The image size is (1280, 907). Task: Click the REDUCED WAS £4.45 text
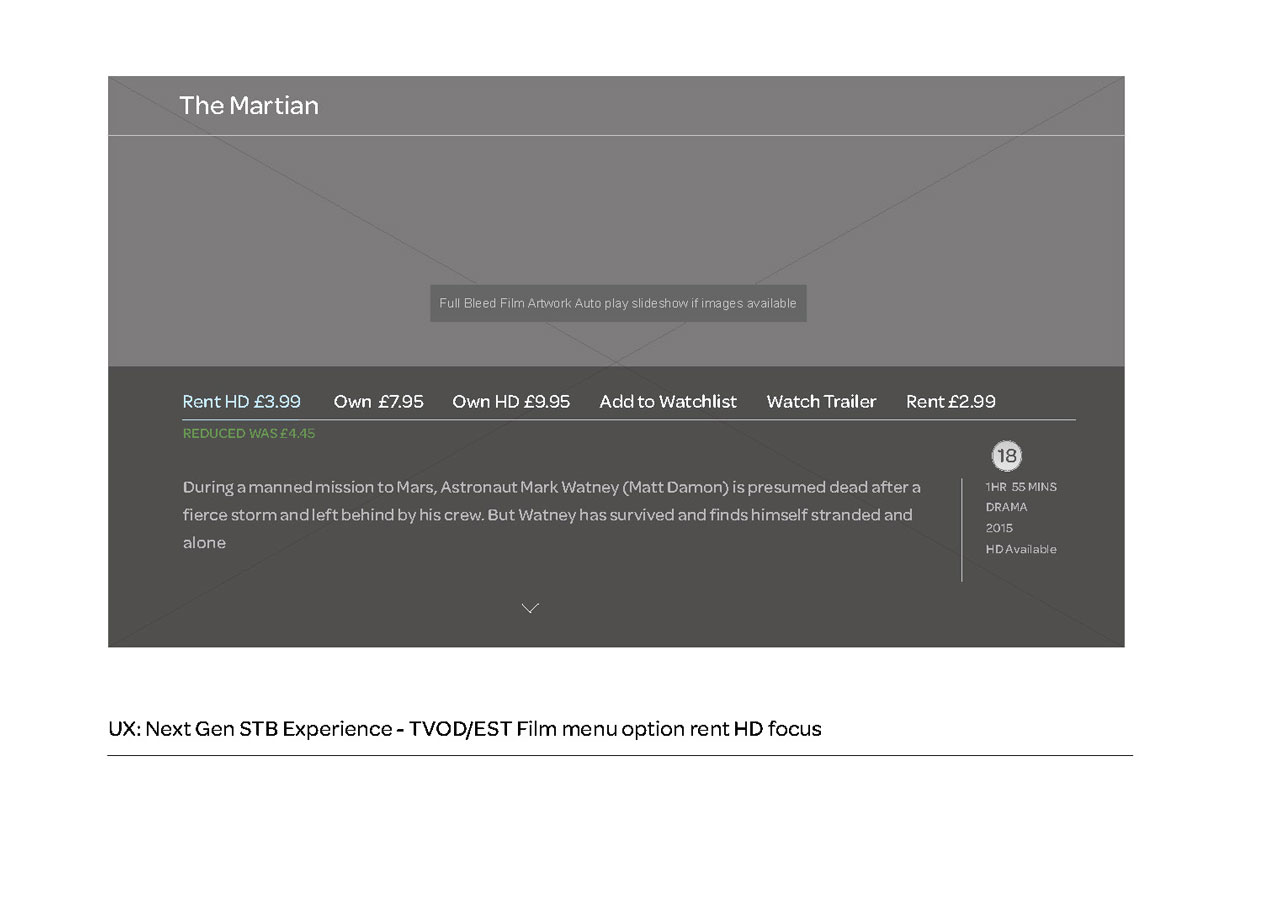(249, 433)
